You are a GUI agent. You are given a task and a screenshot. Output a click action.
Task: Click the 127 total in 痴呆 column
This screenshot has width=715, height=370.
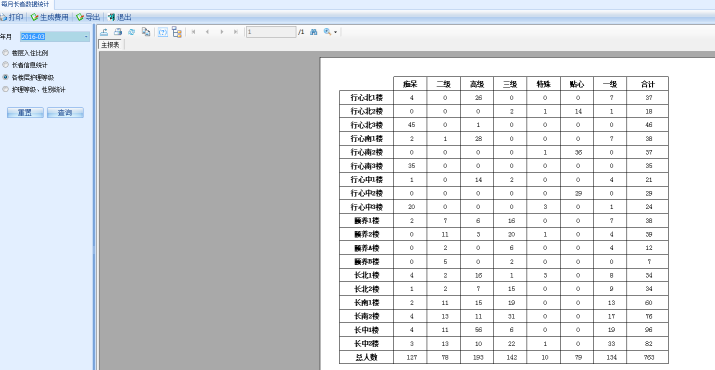point(411,357)
